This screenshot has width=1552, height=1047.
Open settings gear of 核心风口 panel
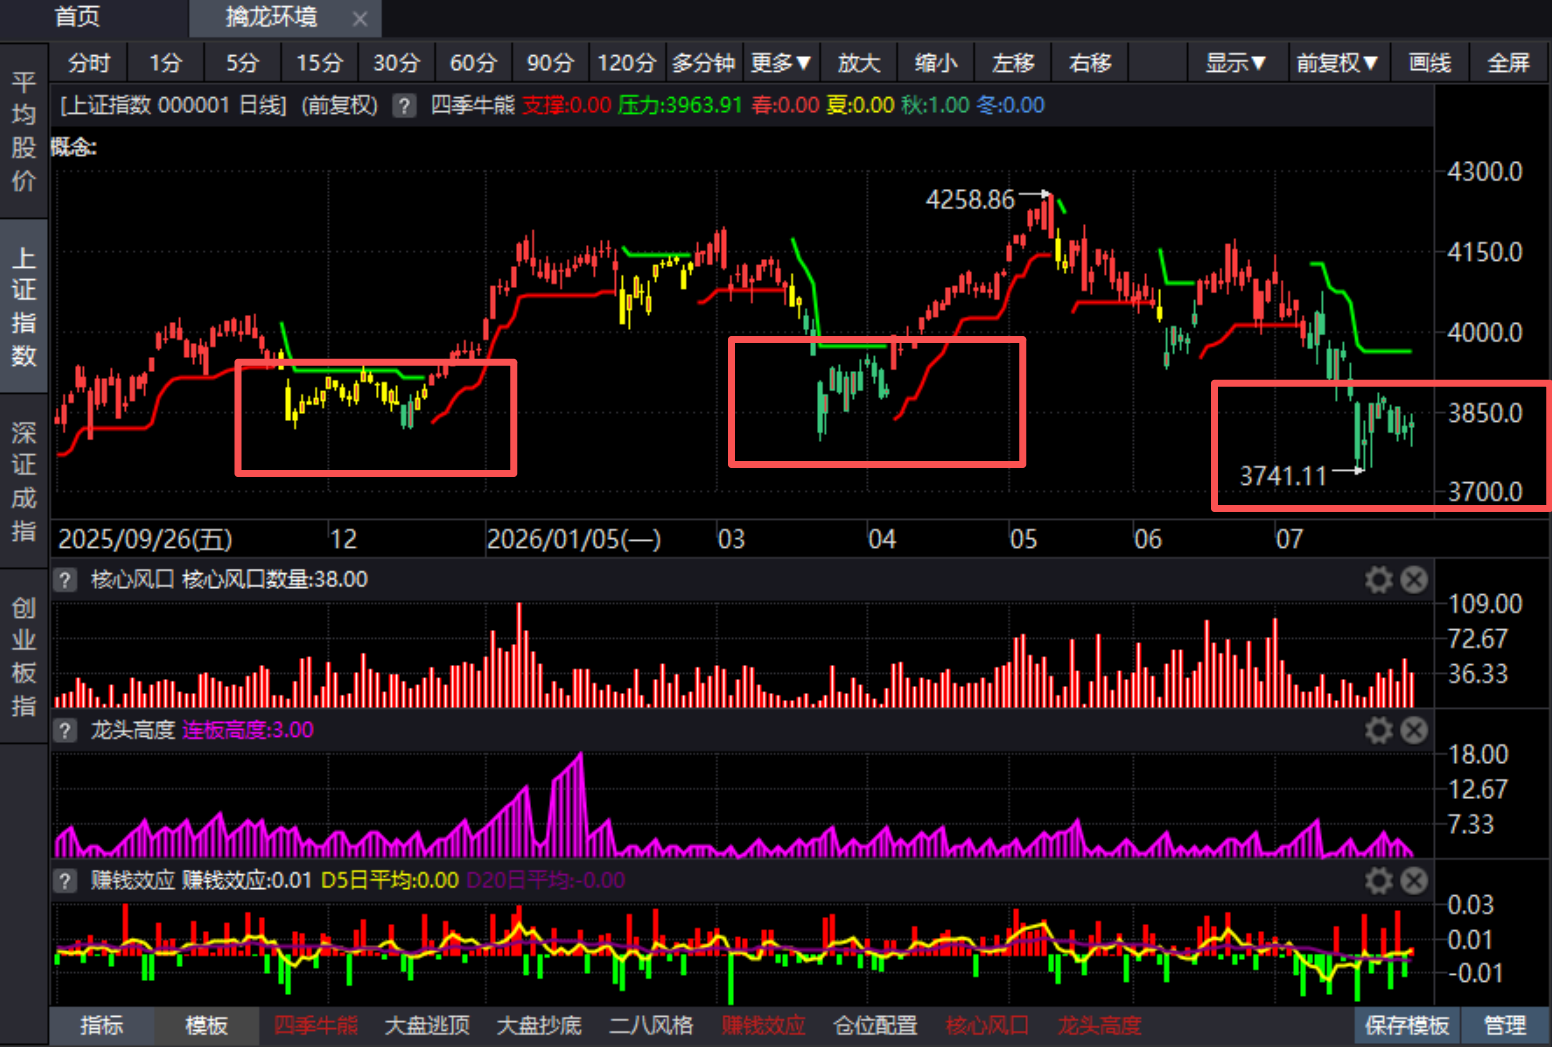point(1379,580)
